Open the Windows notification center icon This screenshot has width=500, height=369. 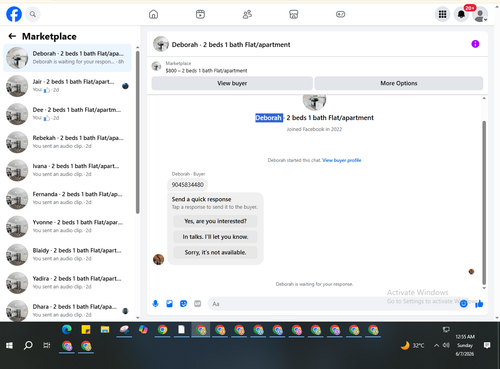487,345
